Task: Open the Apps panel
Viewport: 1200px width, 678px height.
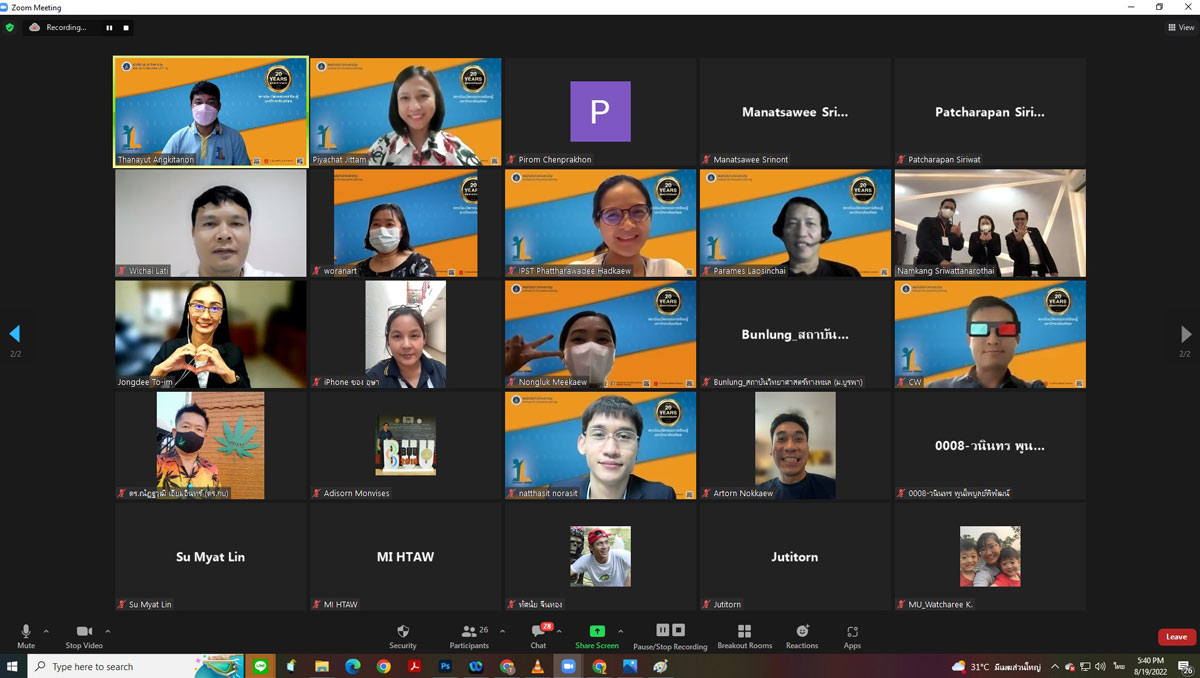Action: [x=852, y=636]
